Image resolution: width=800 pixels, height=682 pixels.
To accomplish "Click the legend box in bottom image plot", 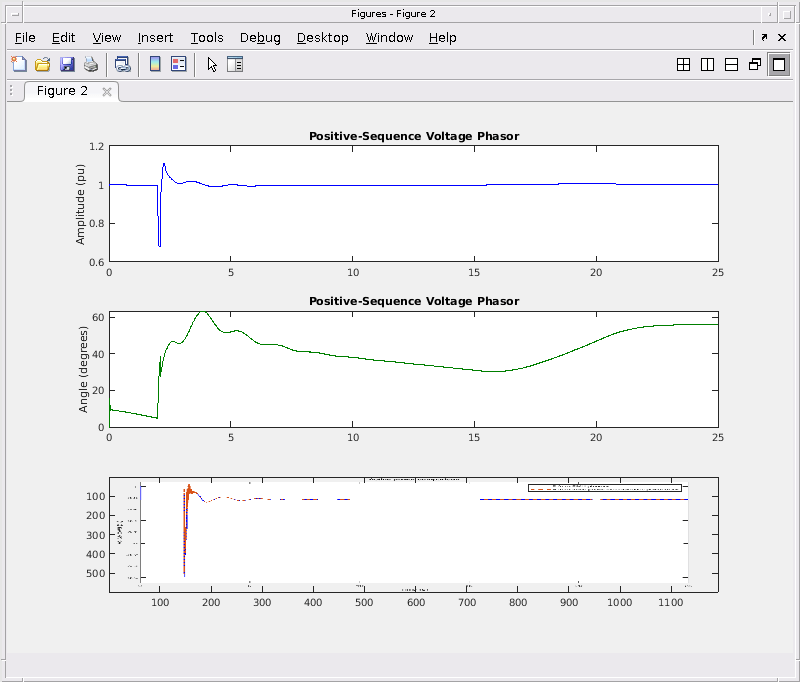I will pos(605,488).
